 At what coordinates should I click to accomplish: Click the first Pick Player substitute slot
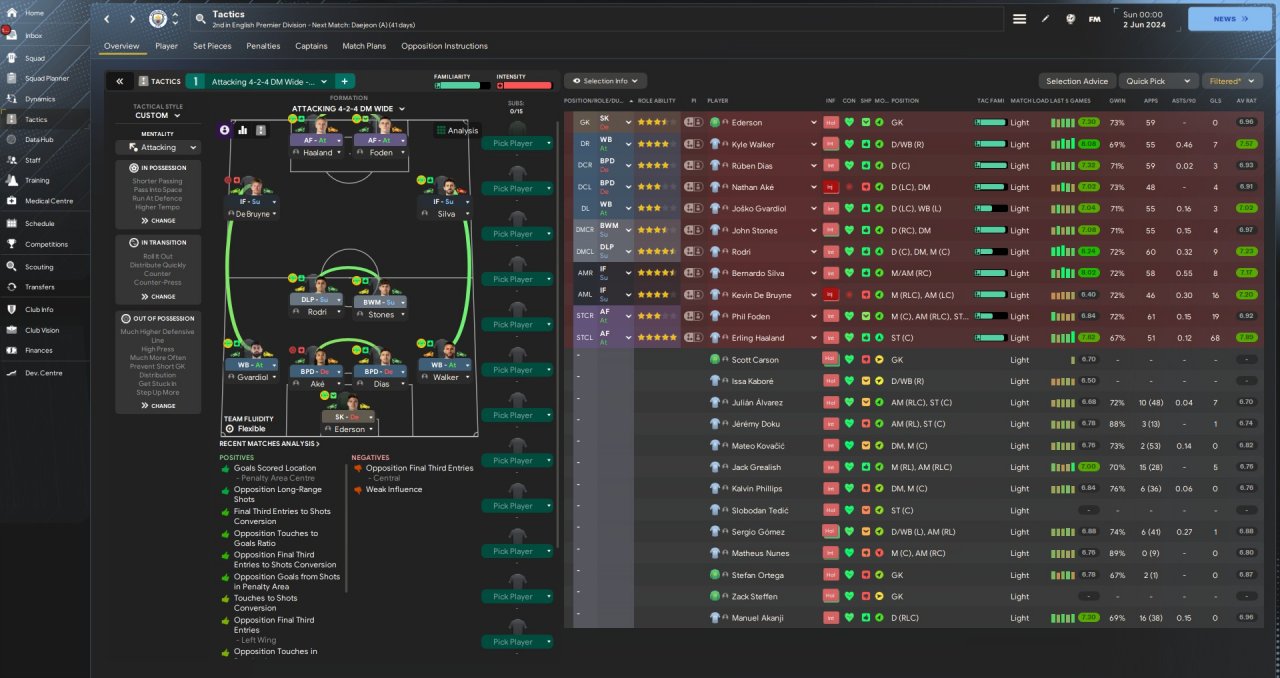pos(516,143)
